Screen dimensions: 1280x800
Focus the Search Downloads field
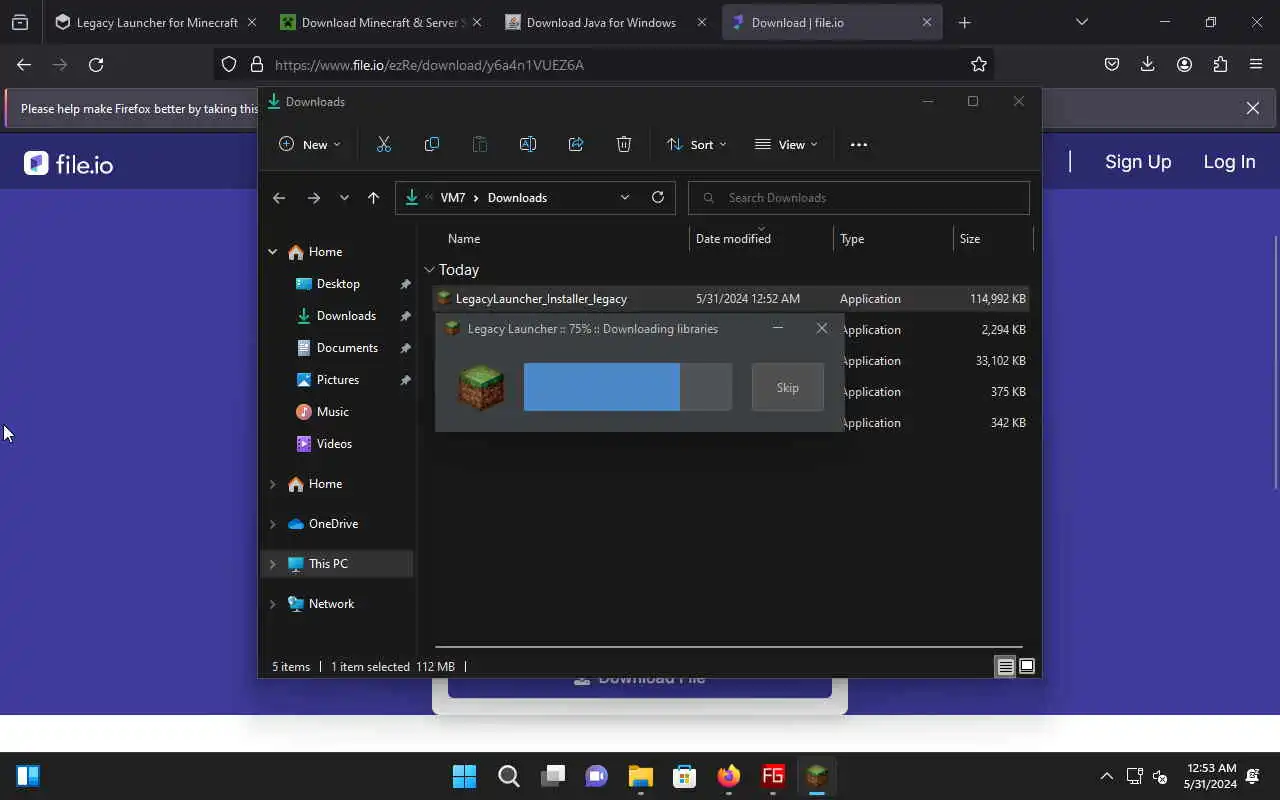(859, 198)
